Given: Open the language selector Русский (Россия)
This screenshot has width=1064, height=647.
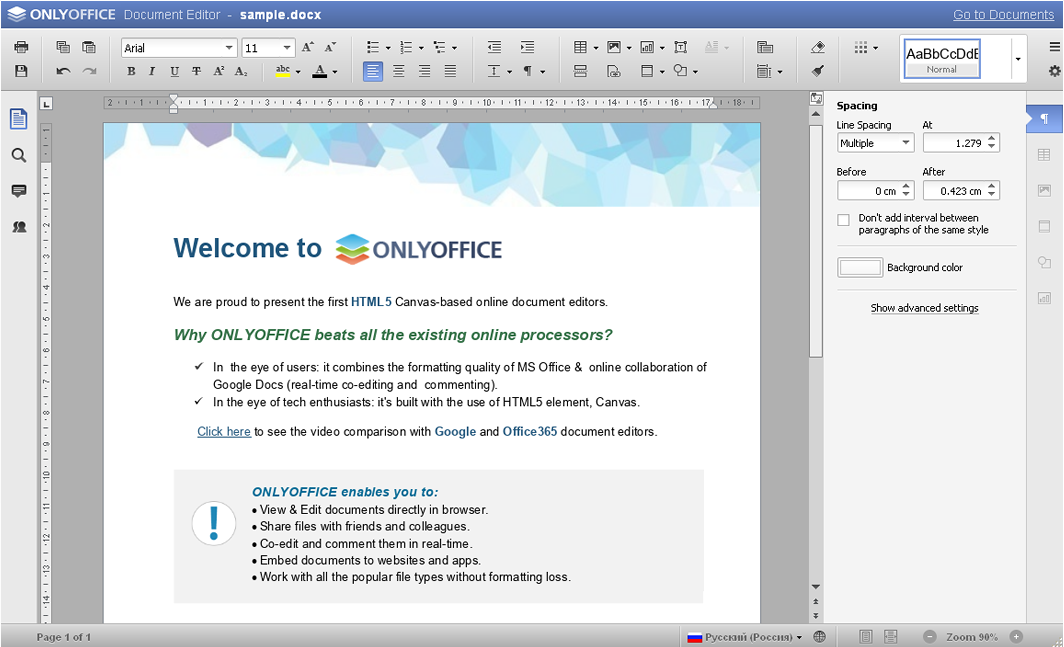Looking at the screenshot, I should click(x=745, y=637).
